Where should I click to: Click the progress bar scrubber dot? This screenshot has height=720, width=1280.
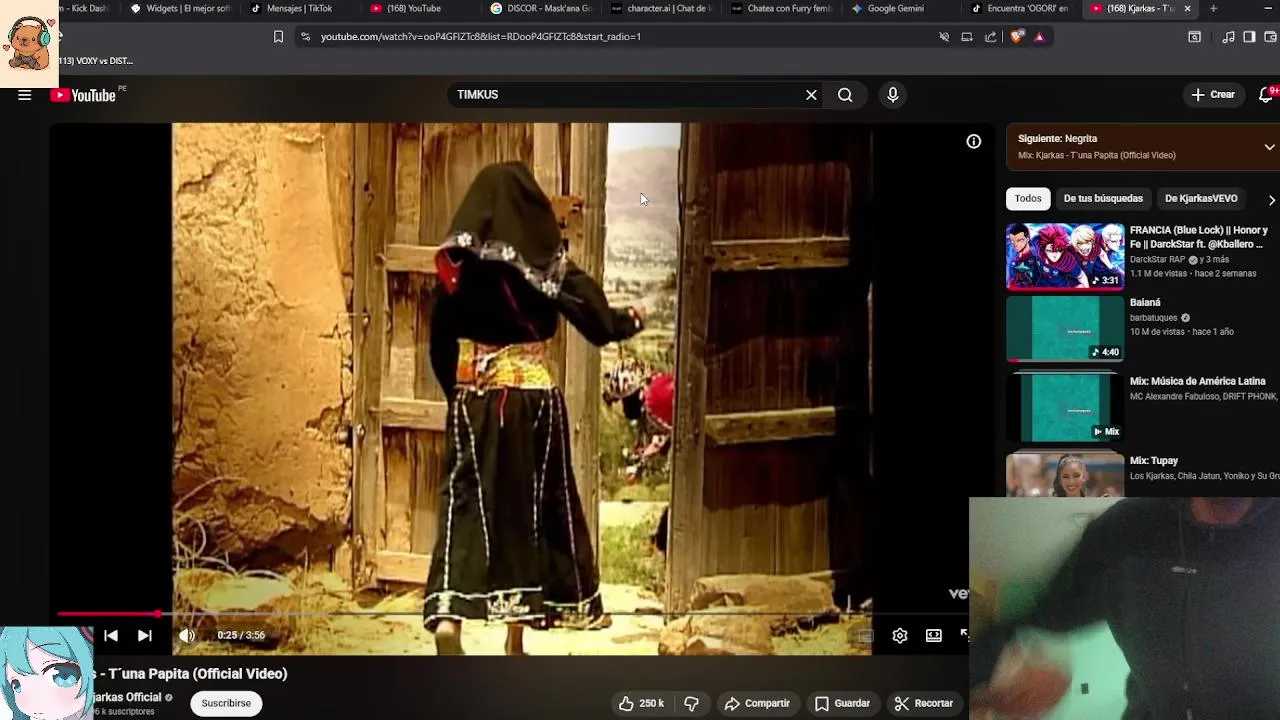click(158, 614)
